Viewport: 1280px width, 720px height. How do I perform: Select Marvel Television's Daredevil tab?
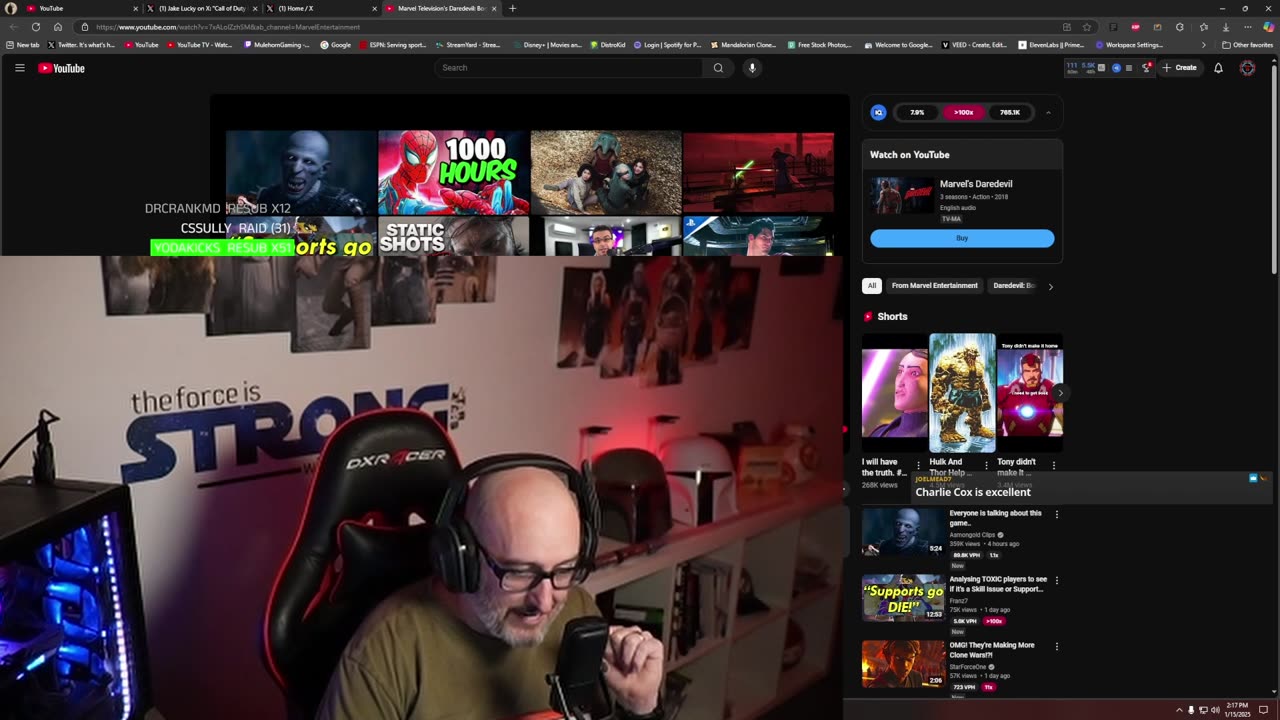coord(440,8)
